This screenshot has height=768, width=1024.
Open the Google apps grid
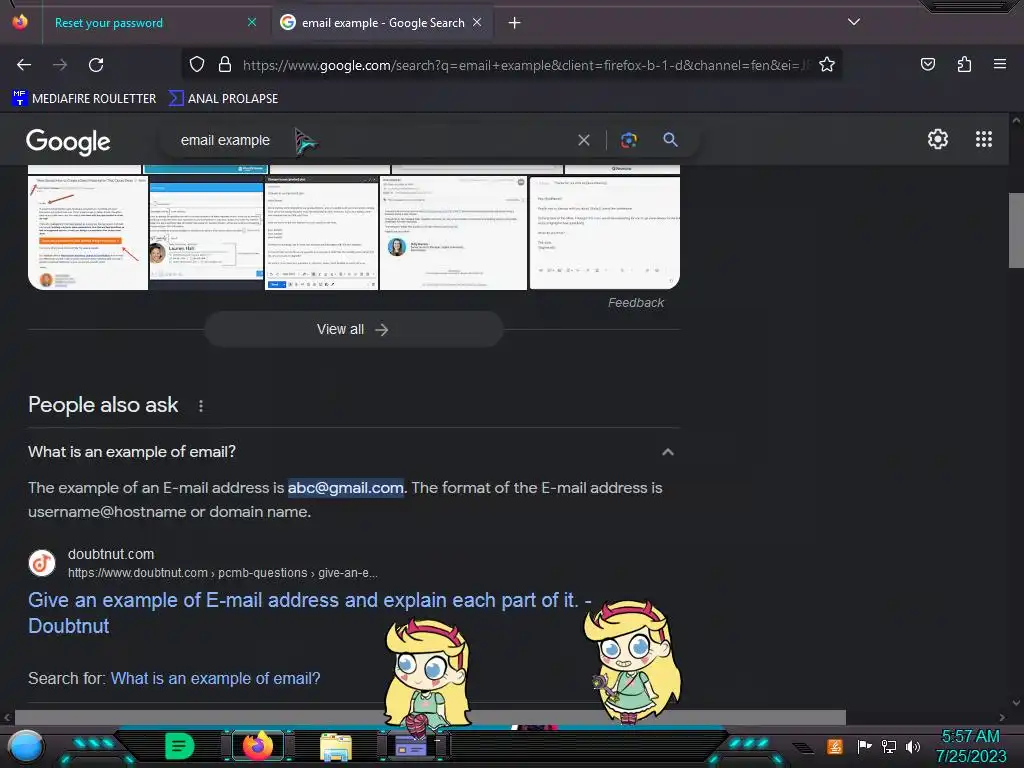tap(984, 139)
